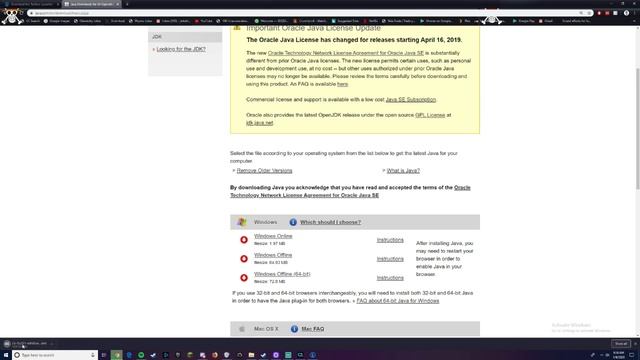Open the downloaded file in the downloads bar
This screenshot has width=640, height=360.
[x=27, y=344]
